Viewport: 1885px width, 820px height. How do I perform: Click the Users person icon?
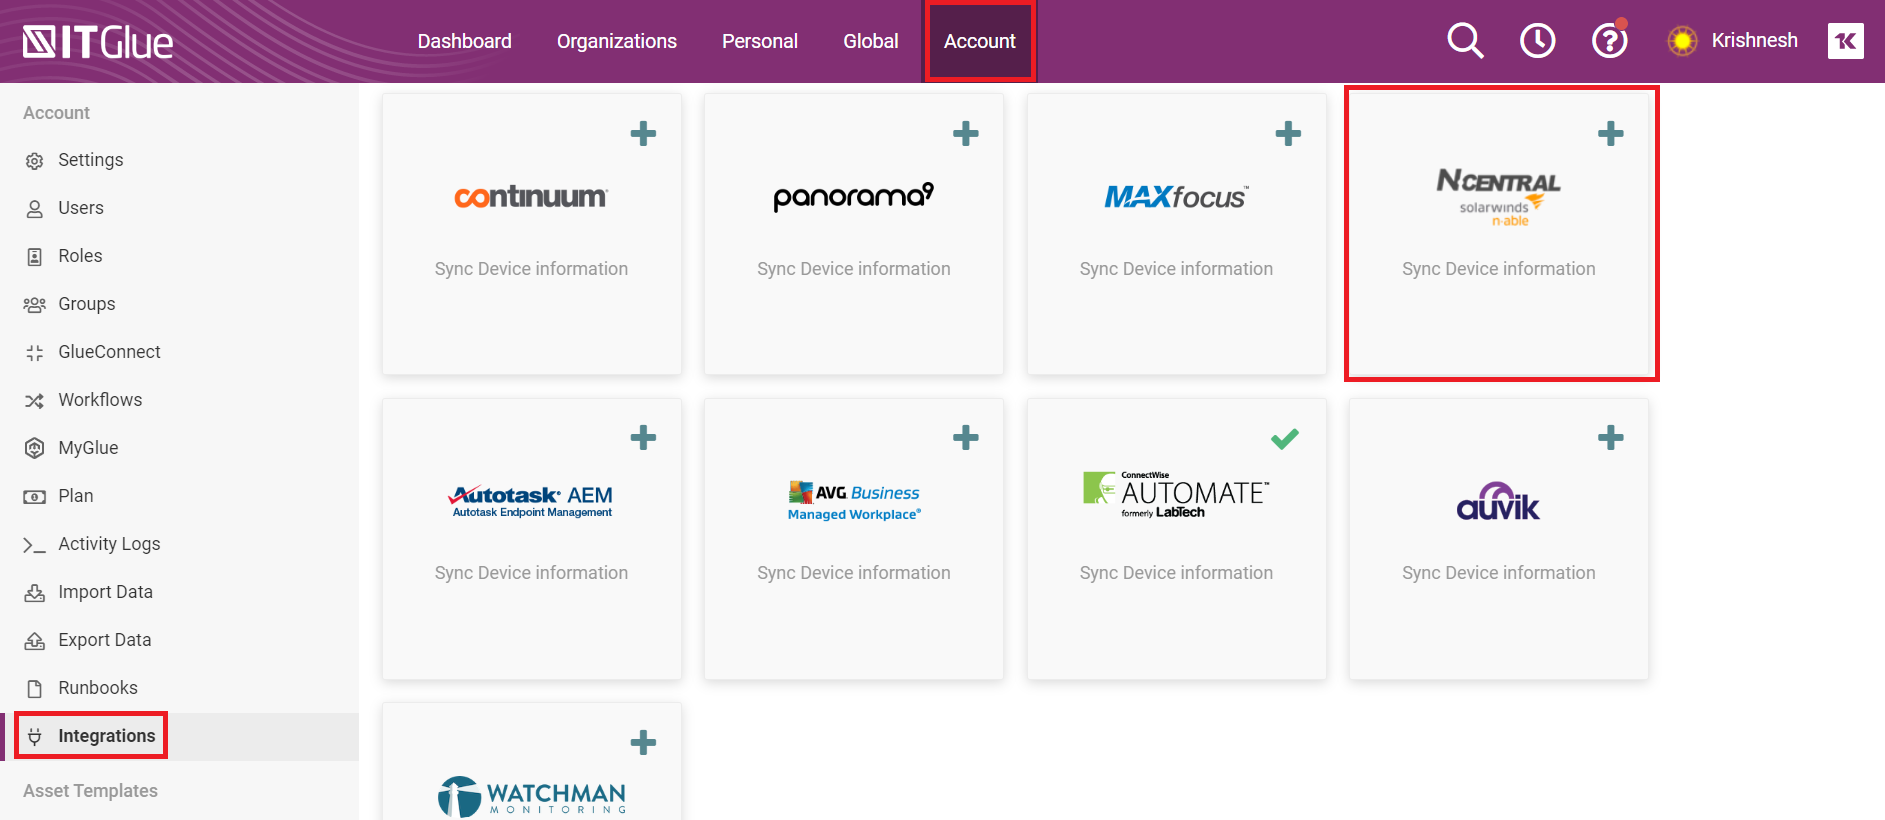coord(34,209)
